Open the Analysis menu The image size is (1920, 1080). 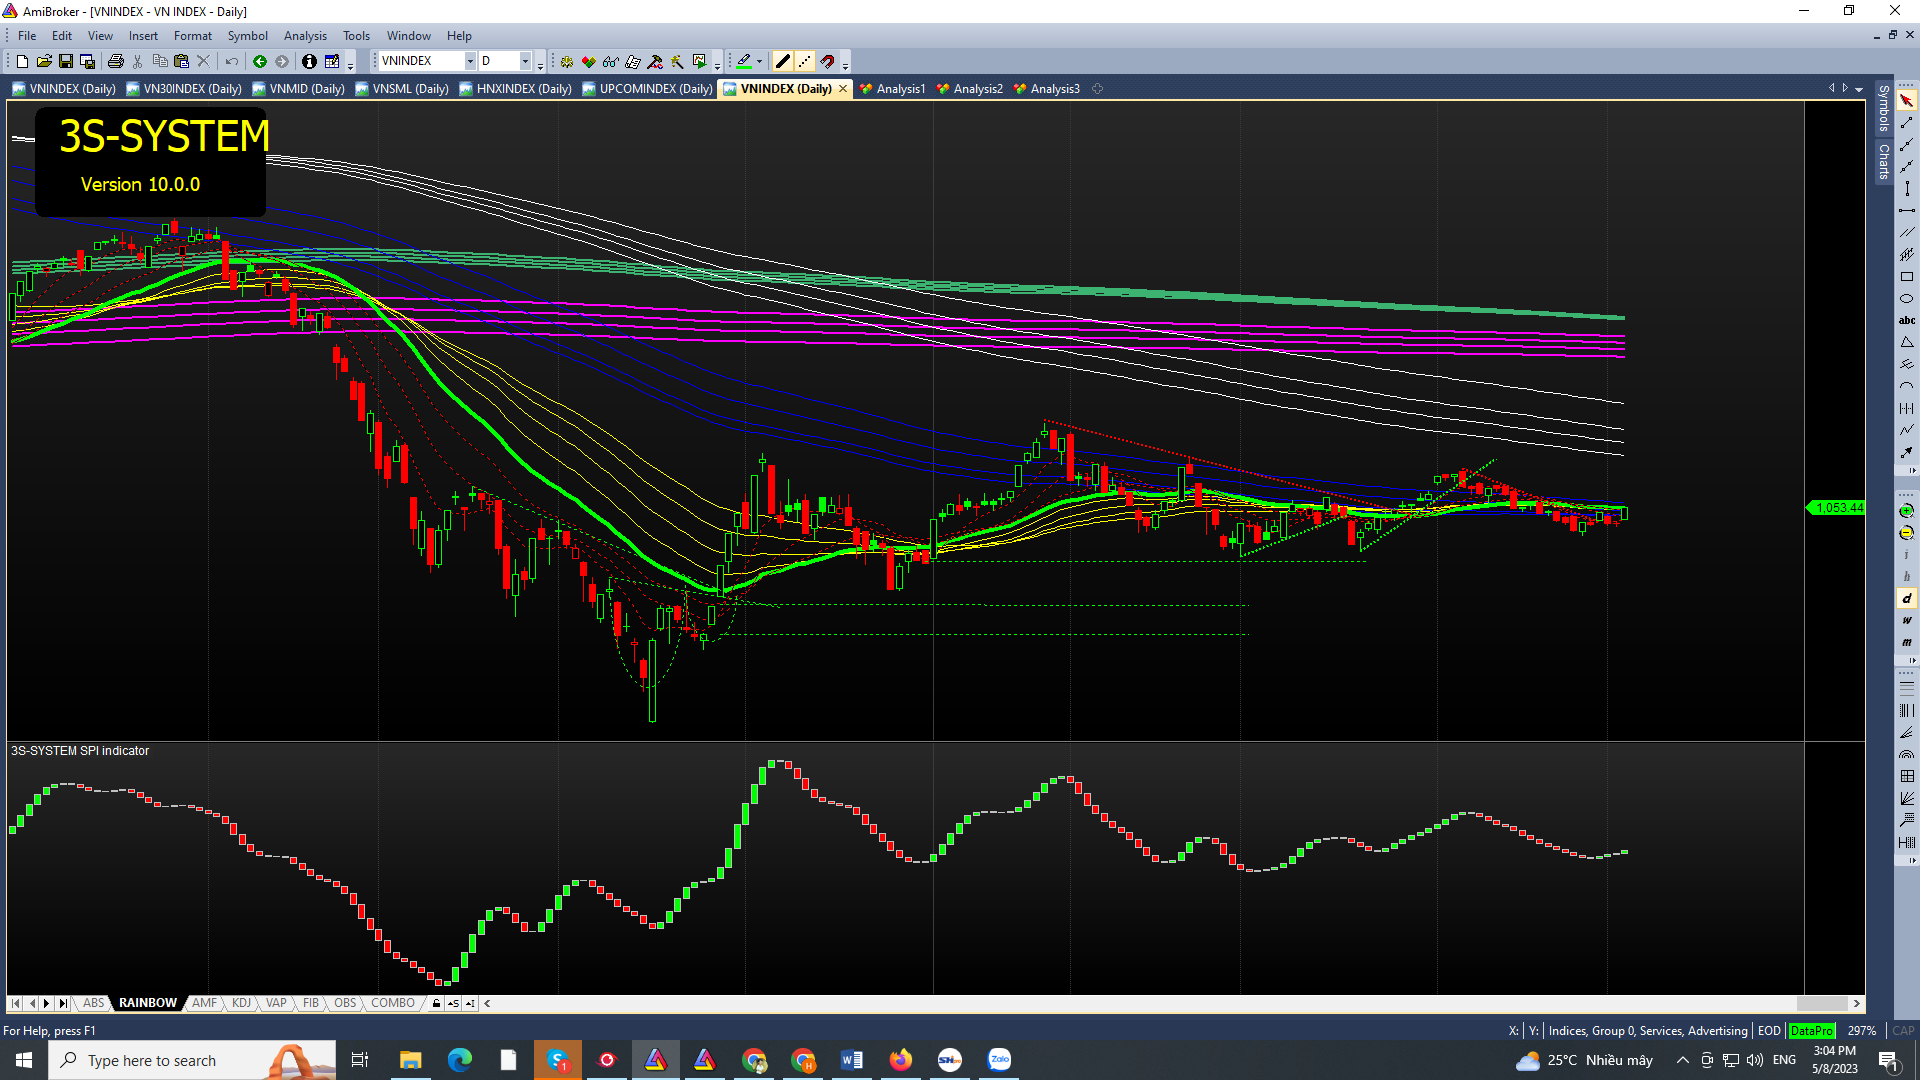[305, 36]
